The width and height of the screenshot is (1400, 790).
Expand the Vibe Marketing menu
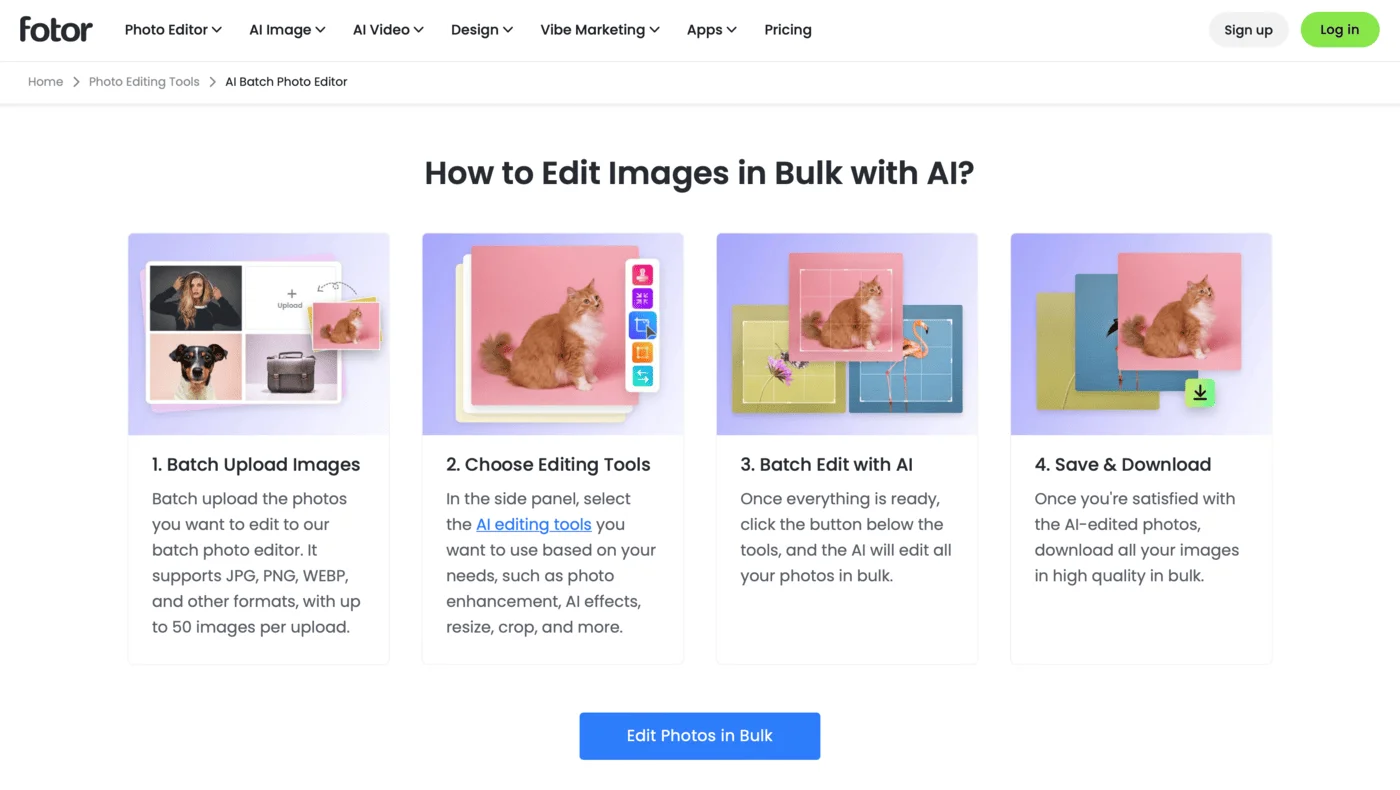click(600, 30)
